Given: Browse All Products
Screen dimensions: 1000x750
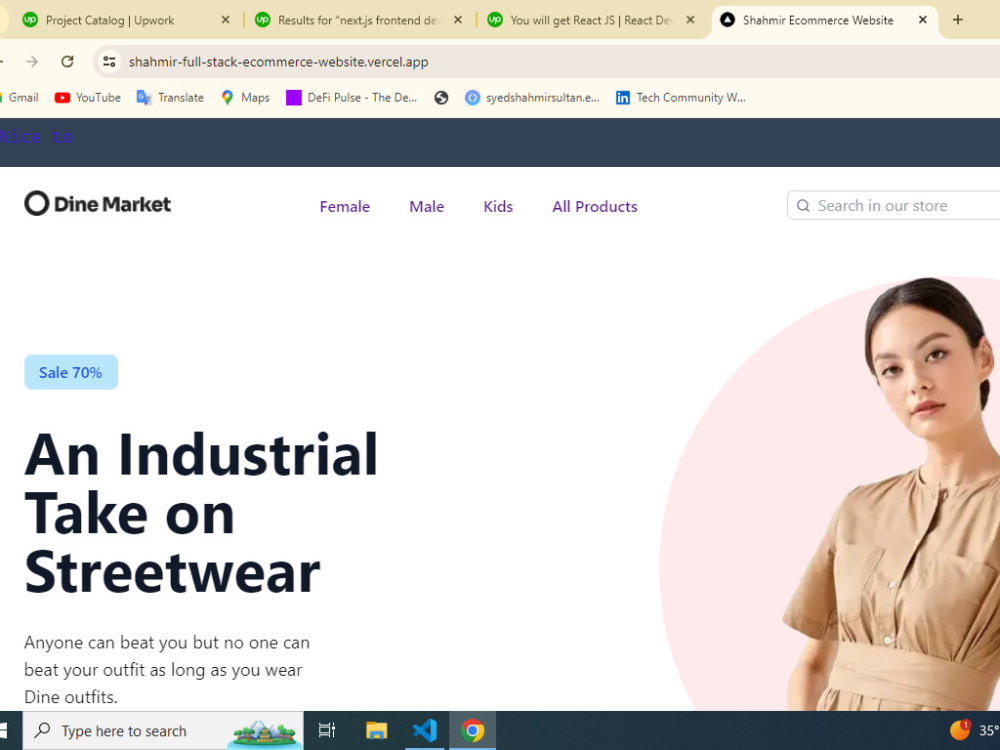Looking at the screenshot, I should click(594, 206).
